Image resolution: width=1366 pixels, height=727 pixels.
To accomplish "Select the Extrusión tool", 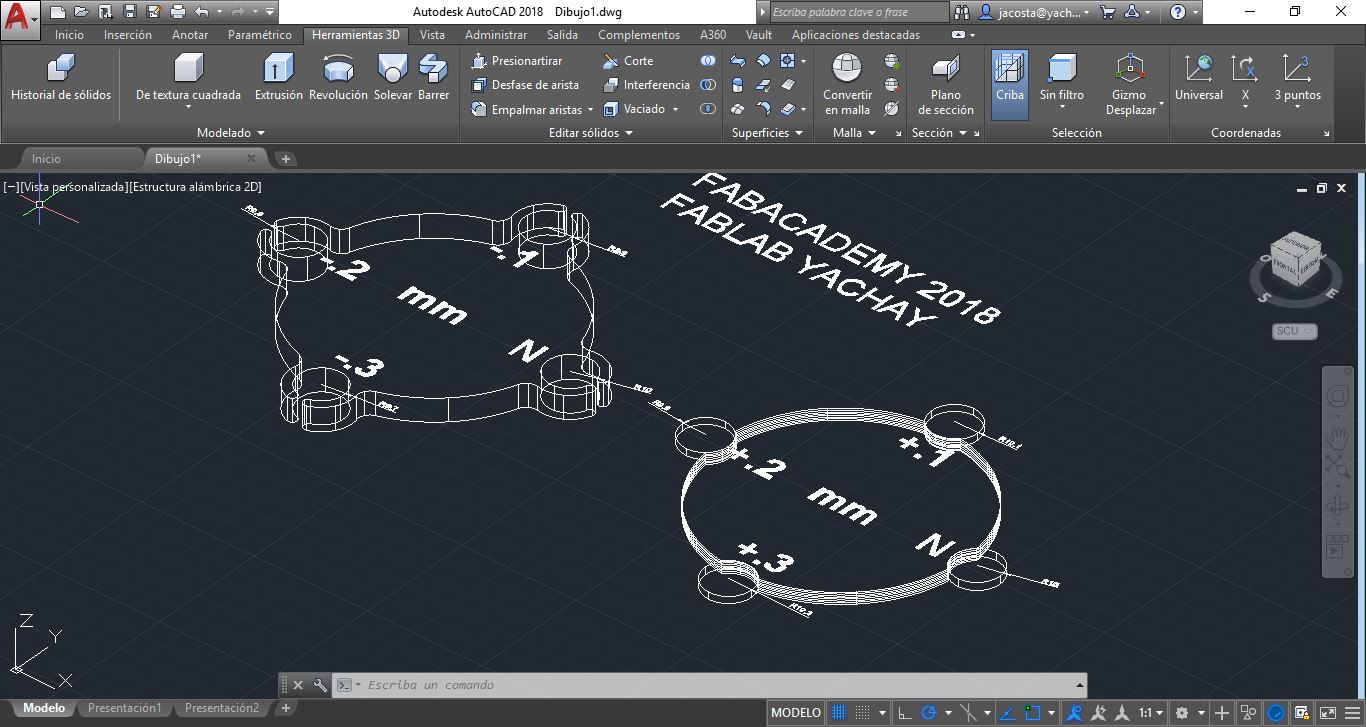I will (278, 78).
